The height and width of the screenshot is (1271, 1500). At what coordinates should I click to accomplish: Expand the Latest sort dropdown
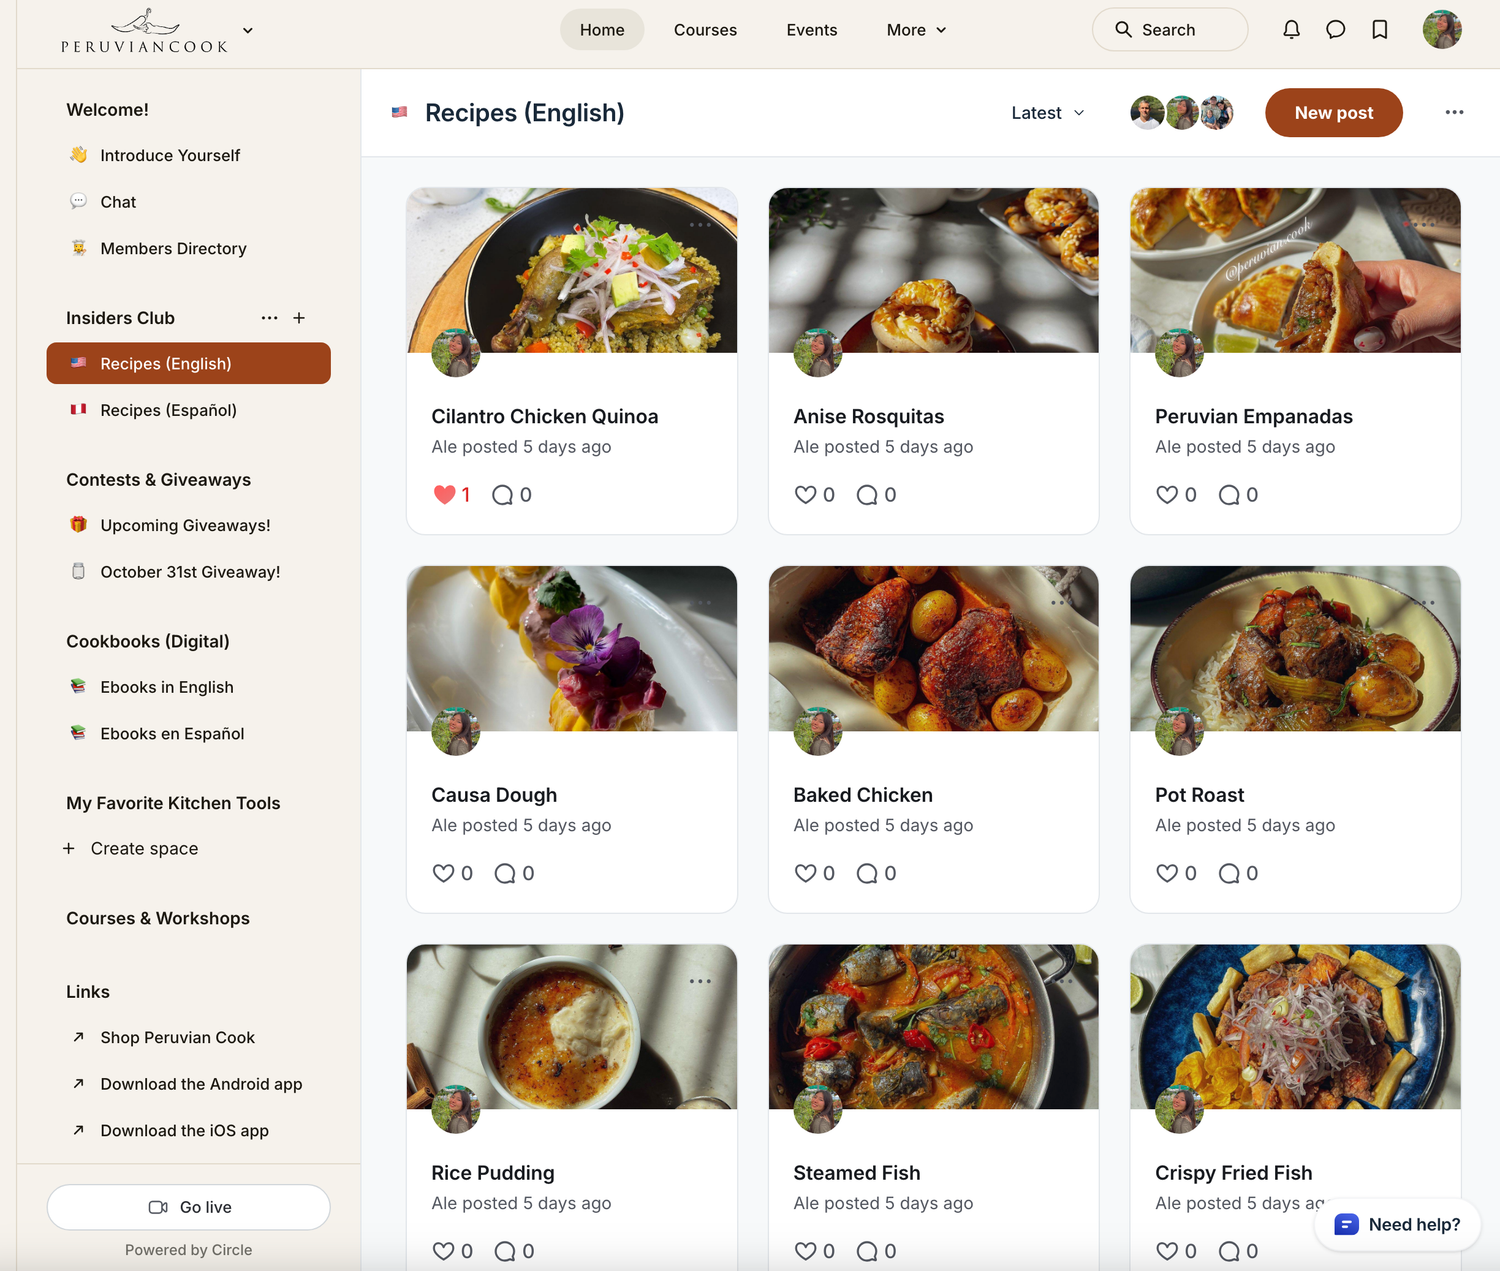tap(1047, 113)
